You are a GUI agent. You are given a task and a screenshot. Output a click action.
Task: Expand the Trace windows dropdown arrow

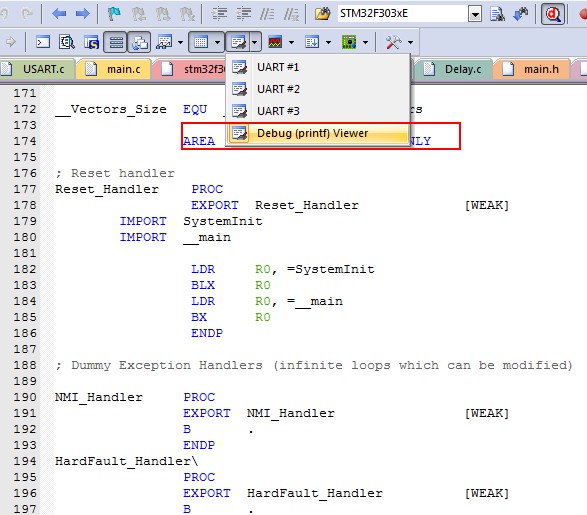tap(328, 42)
